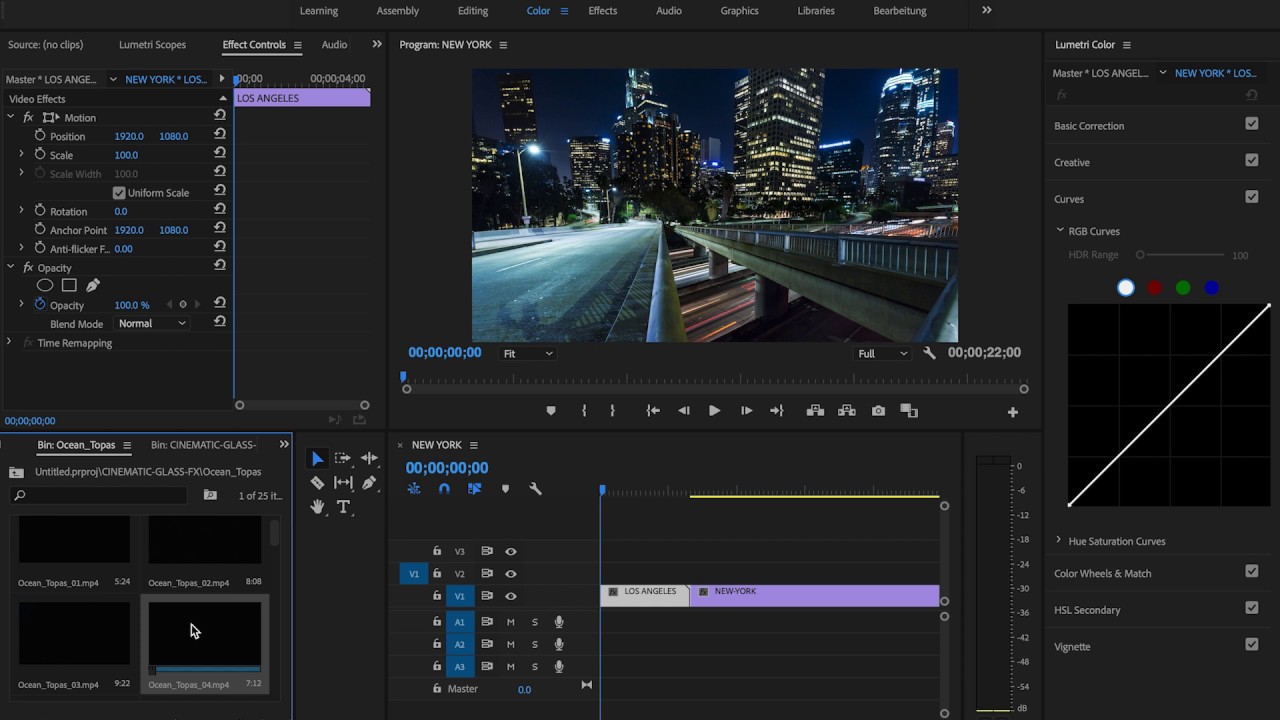Hide track V2 with eye icon
Viewport: 1280px width, 720px height.
click(511, 574)
